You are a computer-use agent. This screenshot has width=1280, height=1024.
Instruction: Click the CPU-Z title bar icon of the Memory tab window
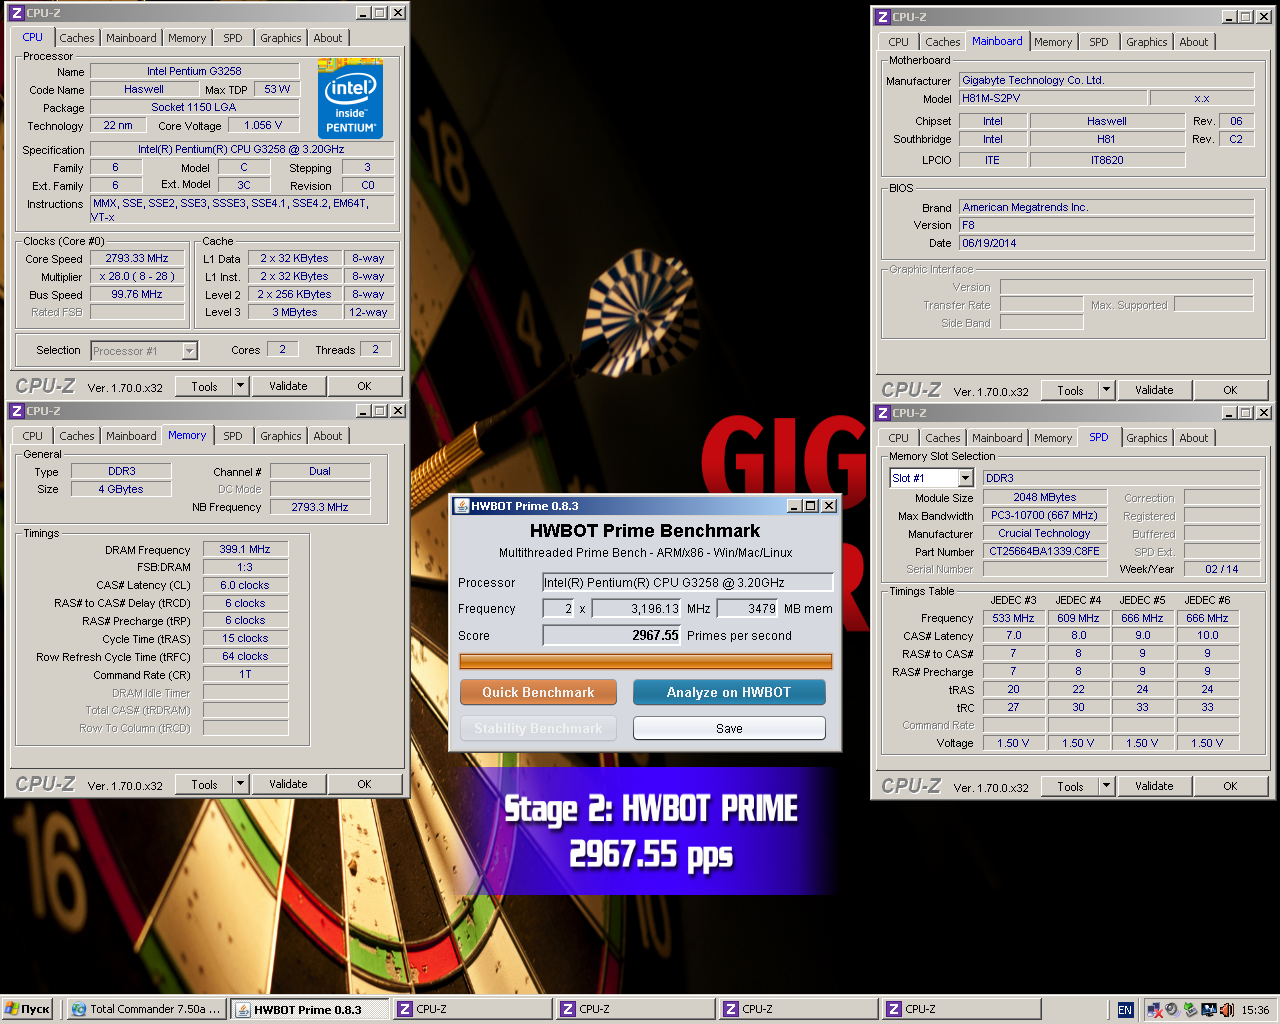coord(16,411)
